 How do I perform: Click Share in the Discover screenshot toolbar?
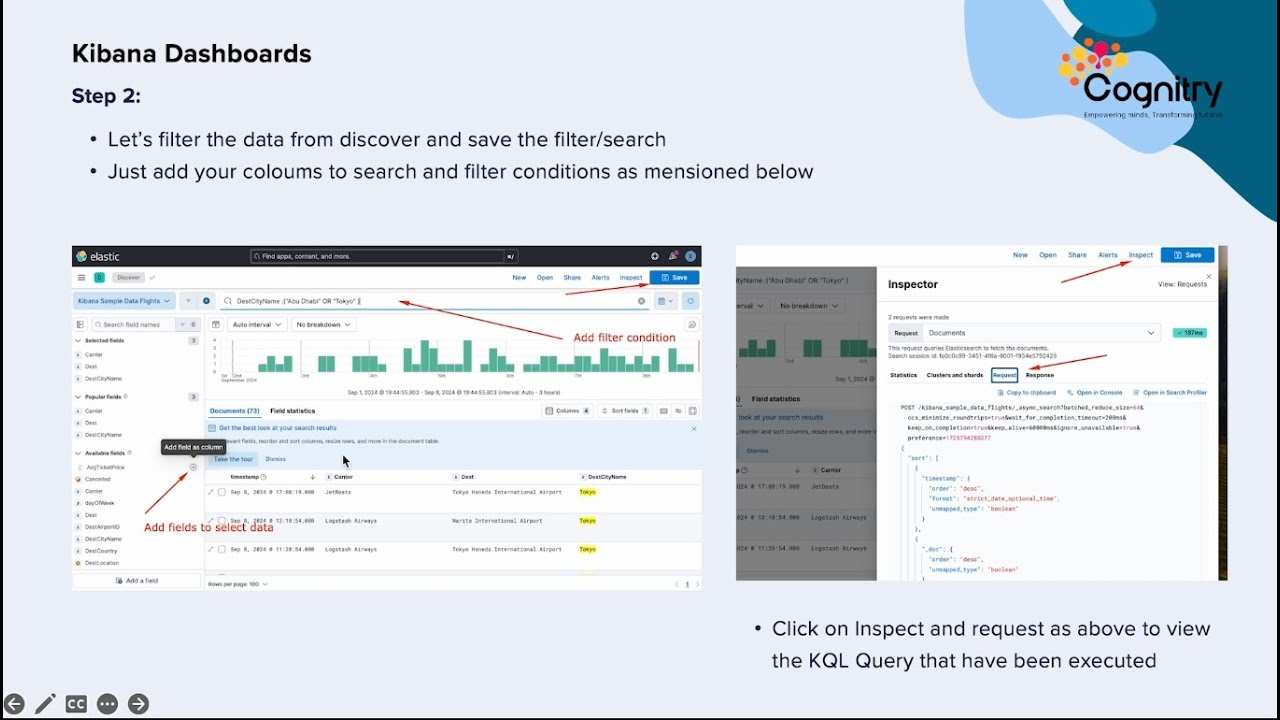572,277
